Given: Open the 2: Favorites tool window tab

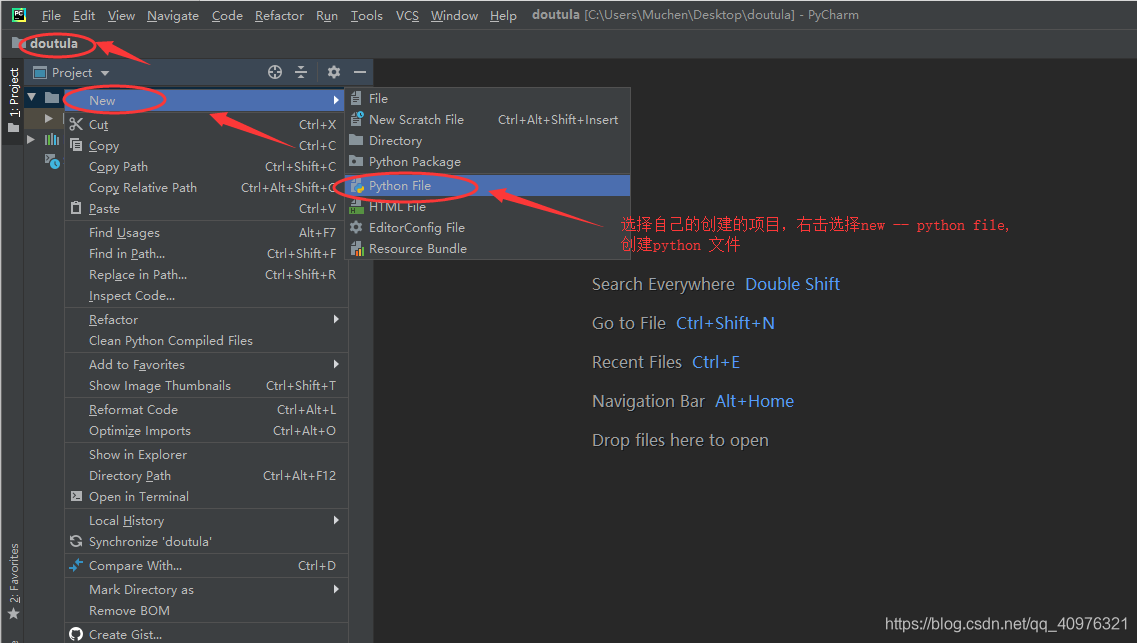Looking at the screenshot, I should click(14, 582).
